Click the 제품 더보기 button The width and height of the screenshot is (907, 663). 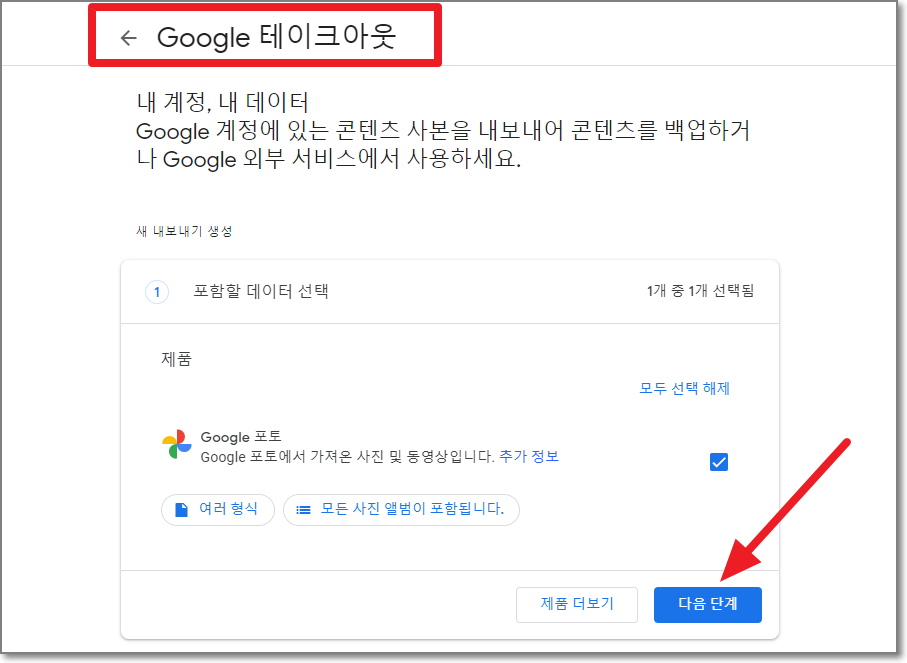pos(577,605)
